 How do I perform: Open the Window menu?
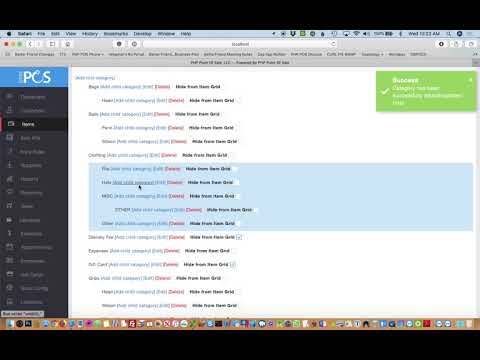(166, 34)
